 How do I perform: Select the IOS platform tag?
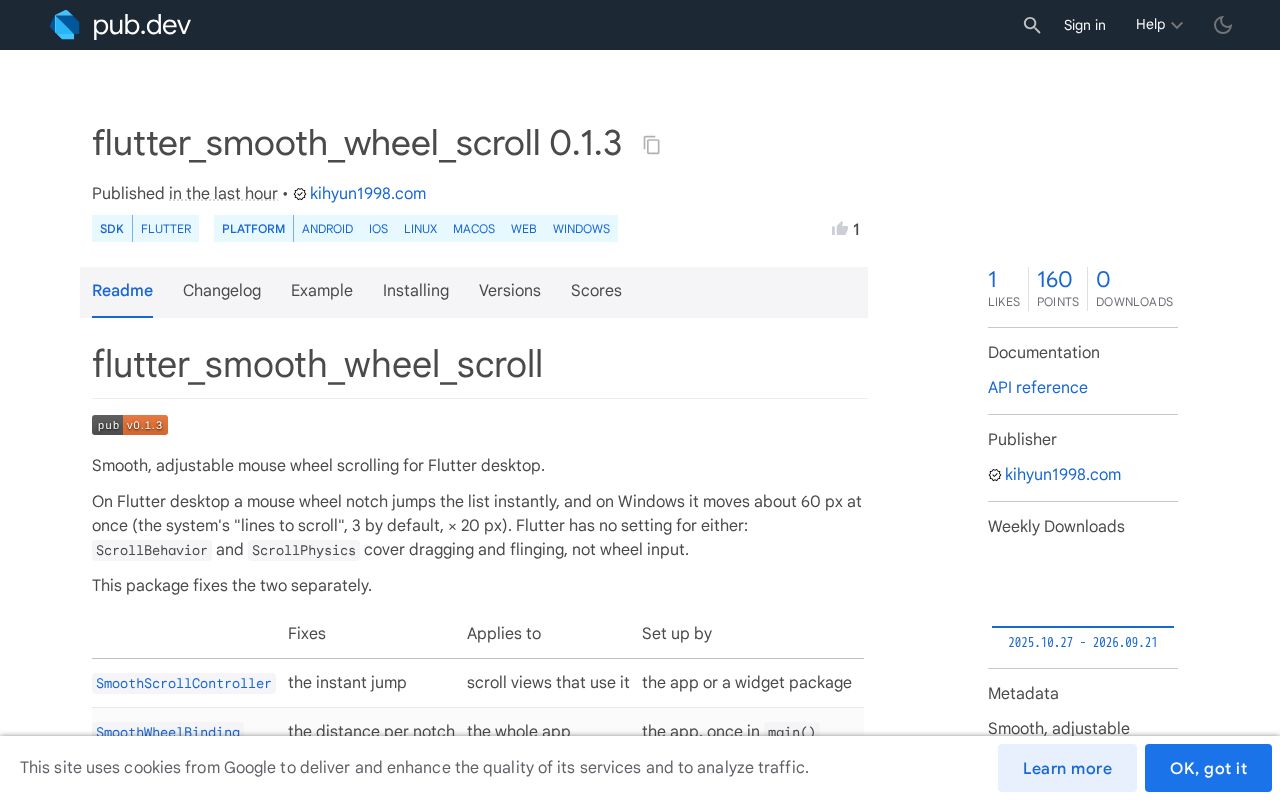[378, 229]
